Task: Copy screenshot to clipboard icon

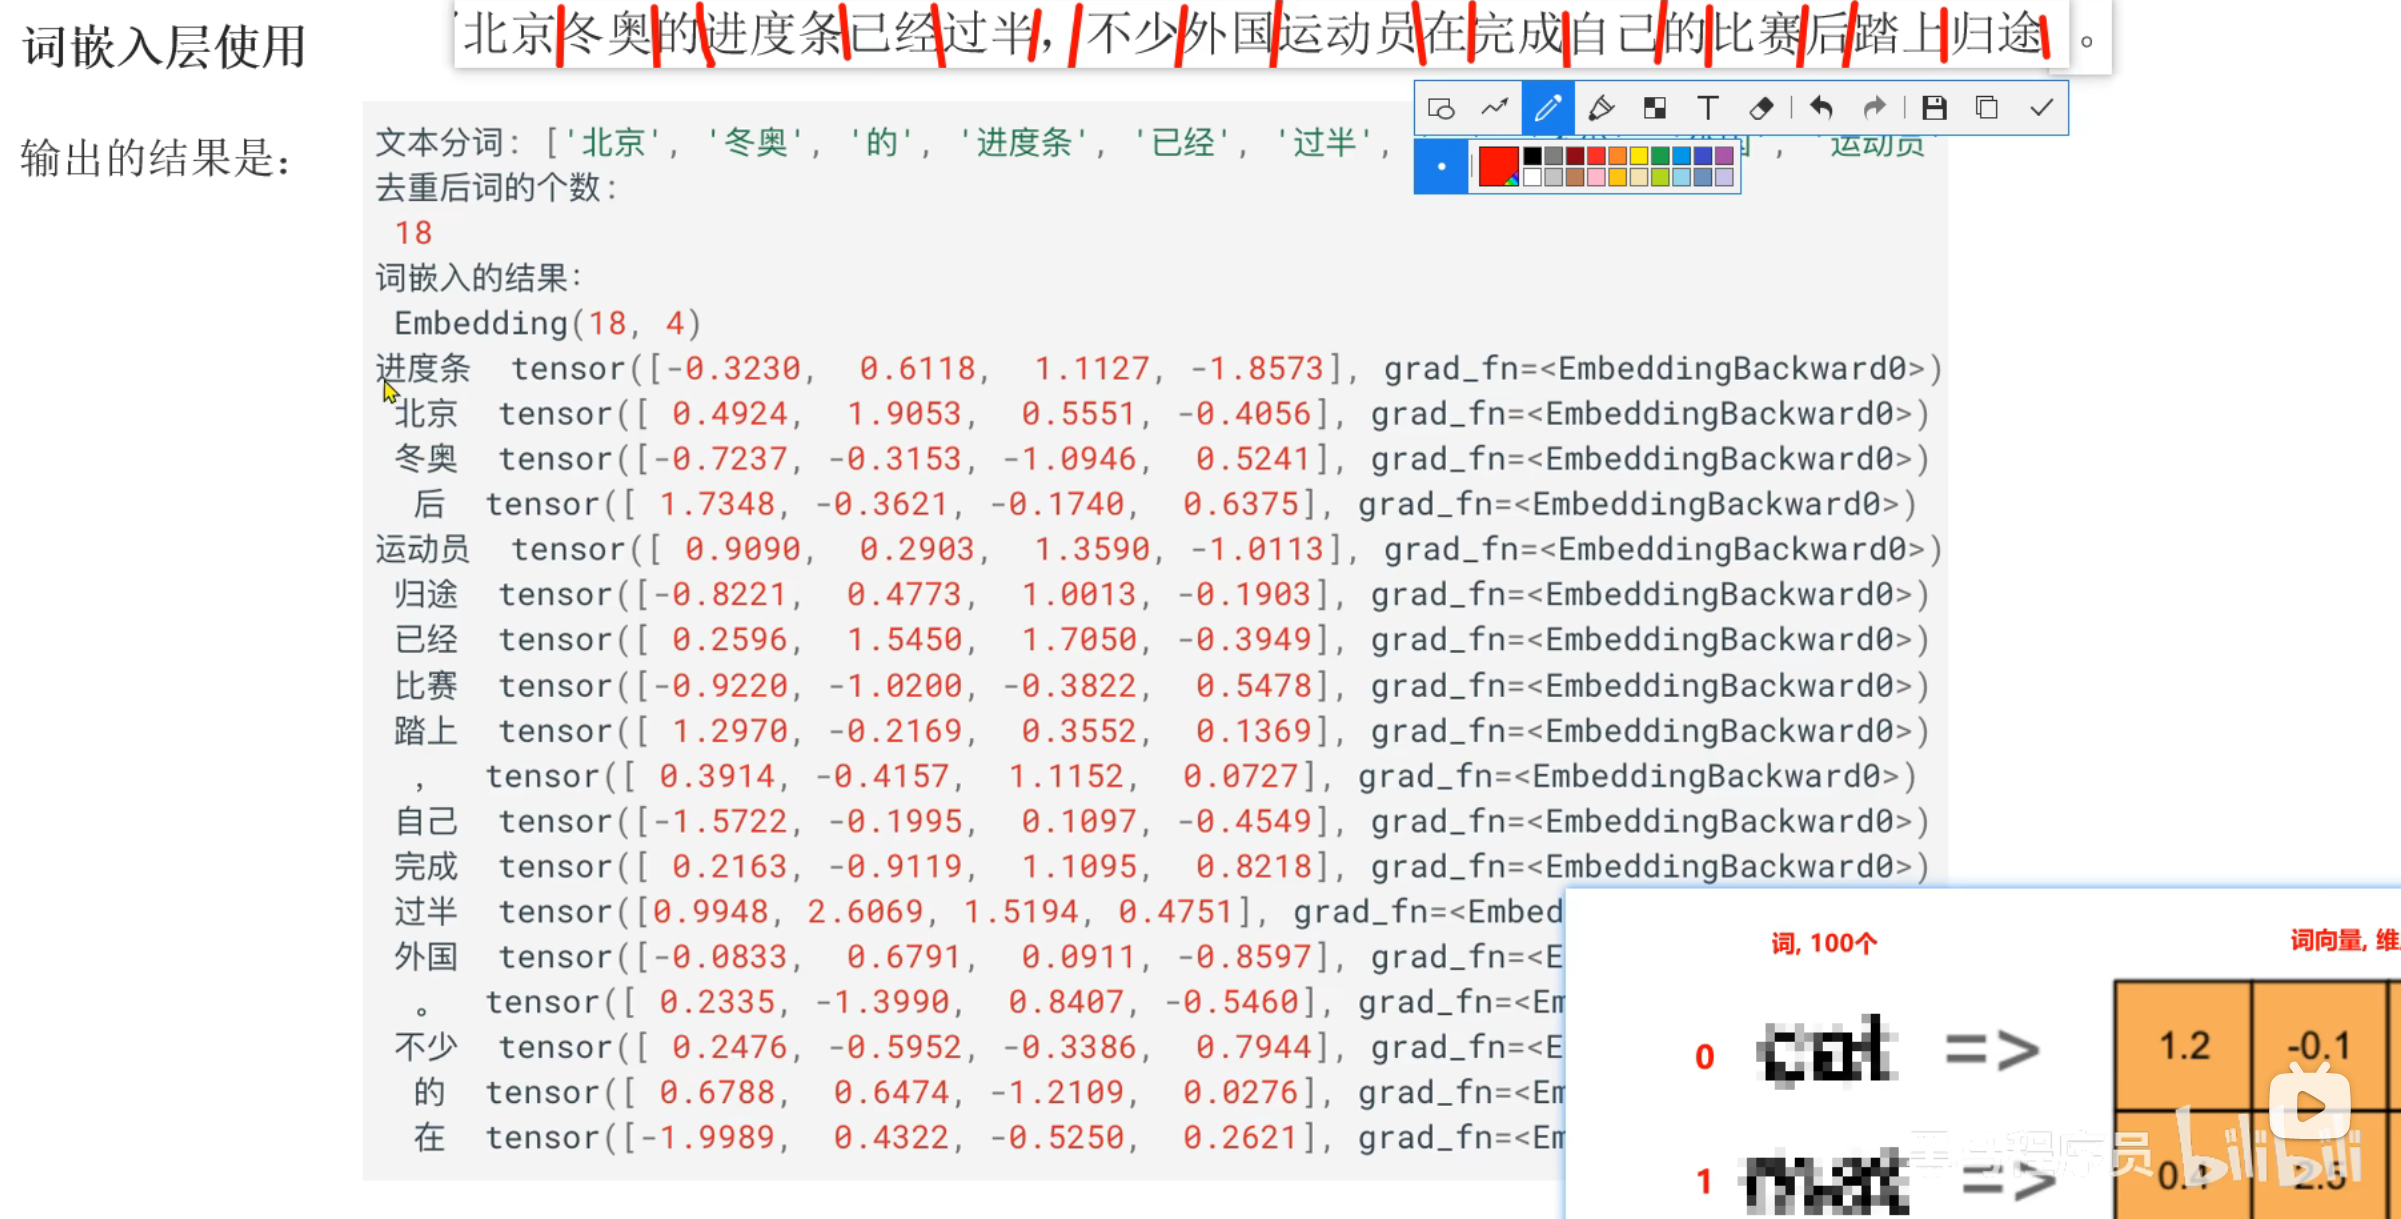Action: point(1987,108)
